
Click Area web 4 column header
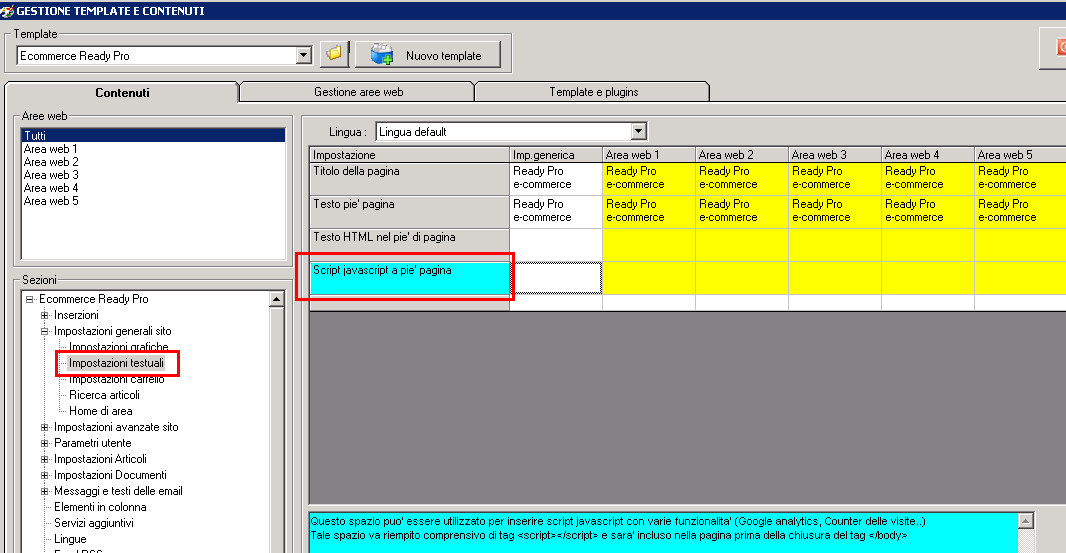928,155
